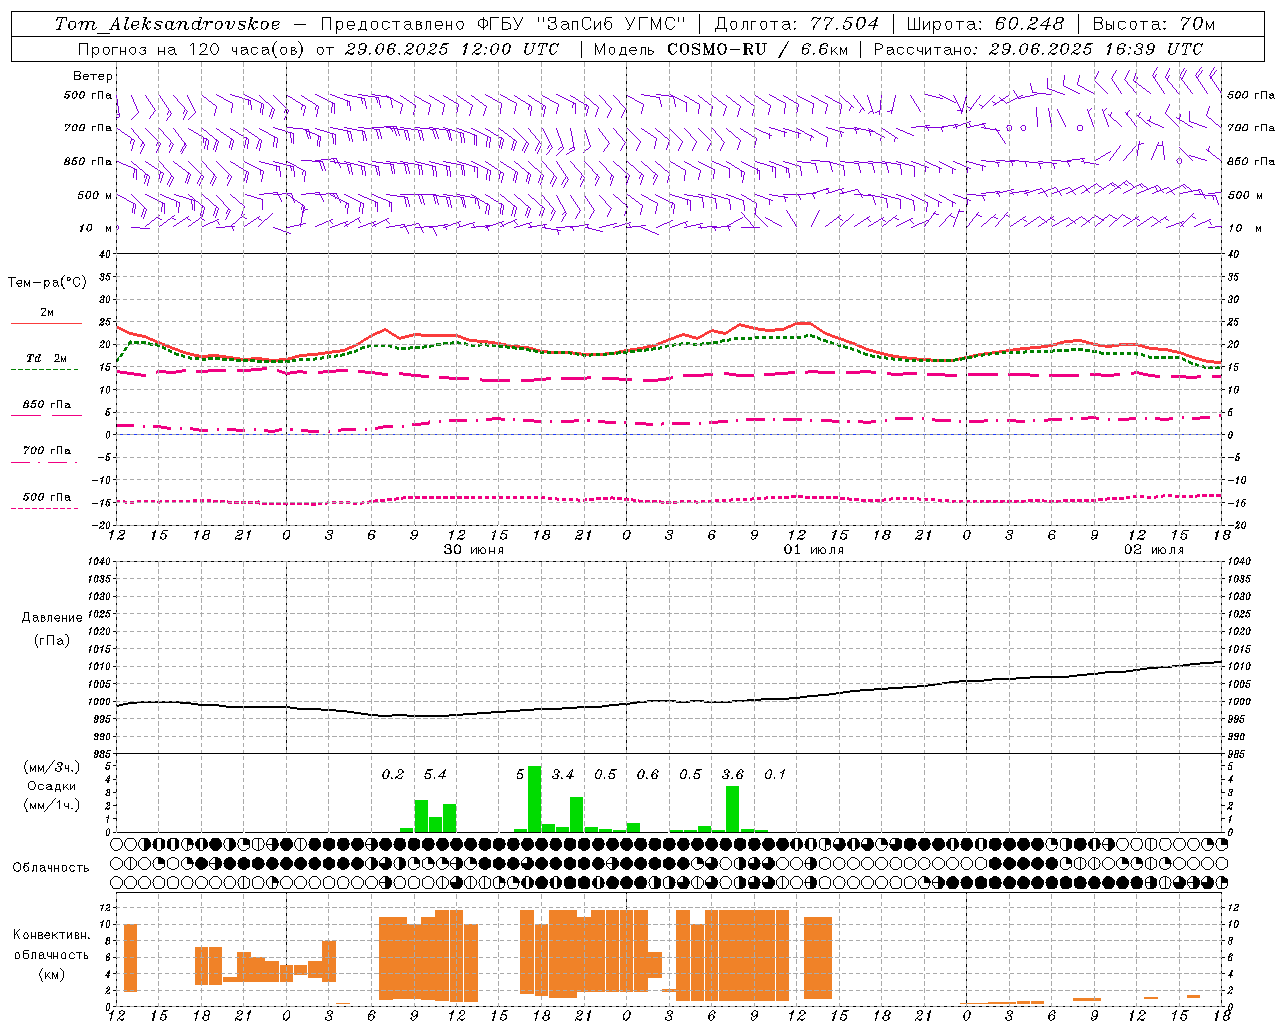This screenshot has width=1280, height=1024.
Task: Click the date label 30 июня
Action: 473,550
